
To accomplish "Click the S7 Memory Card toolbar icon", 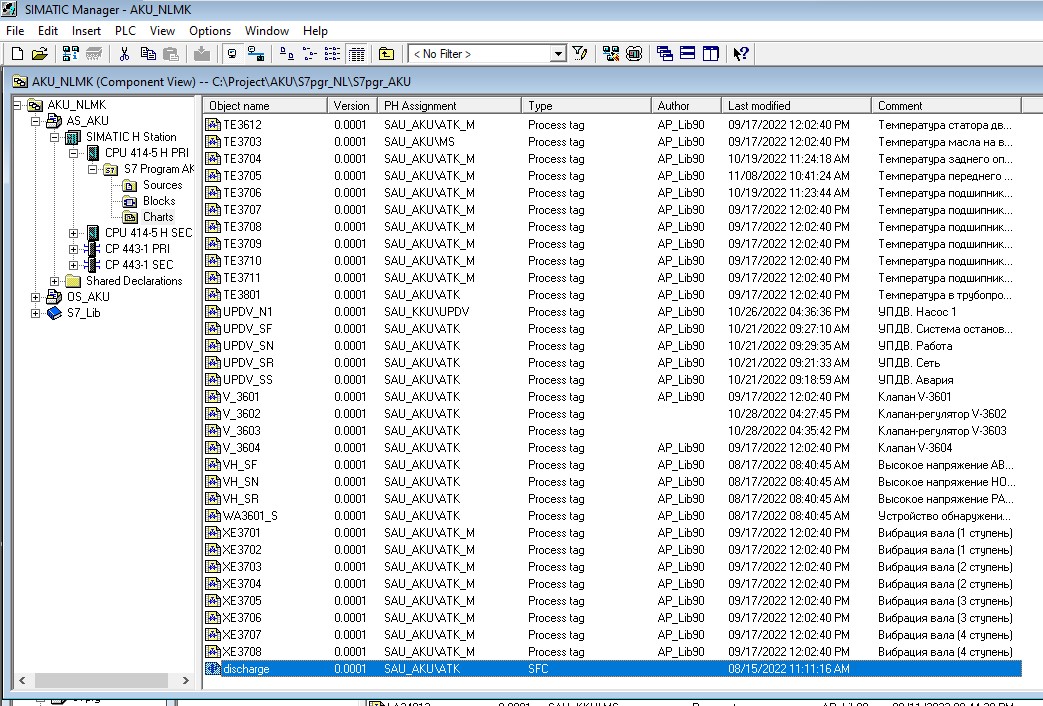I will click(94, 54).
